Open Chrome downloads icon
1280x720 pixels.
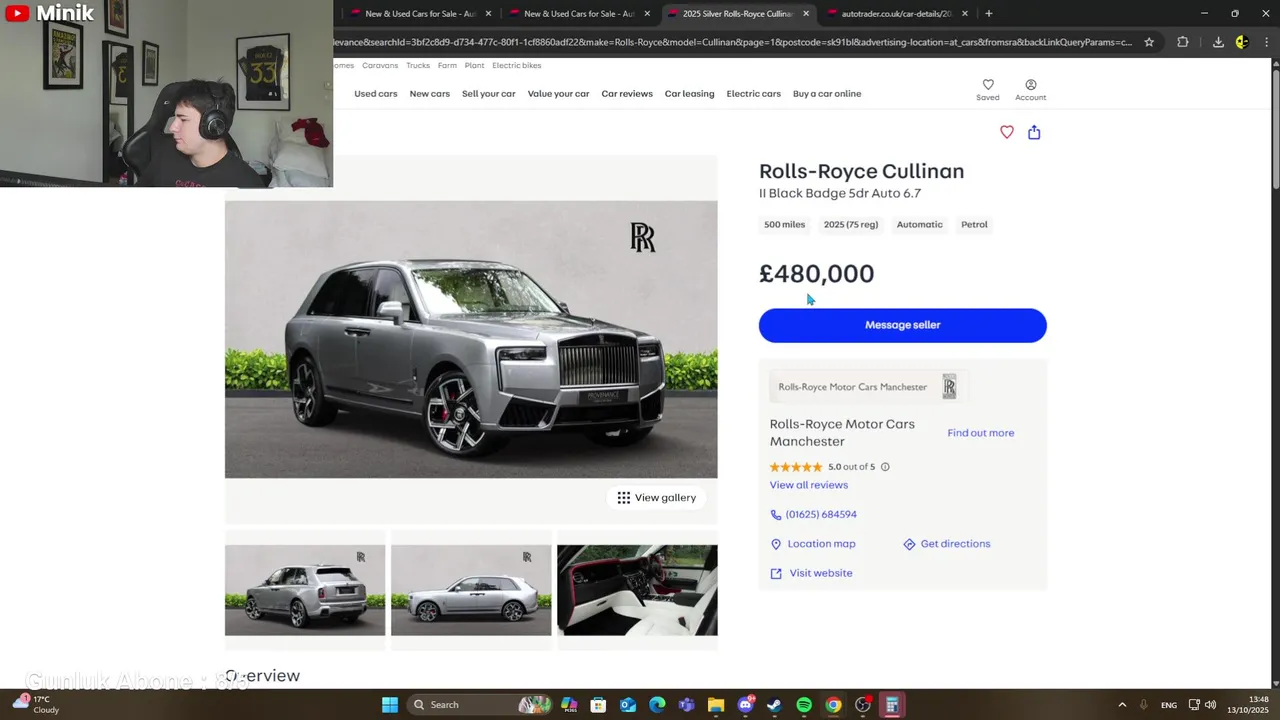pyautogui.click(x=1218, y=42)
